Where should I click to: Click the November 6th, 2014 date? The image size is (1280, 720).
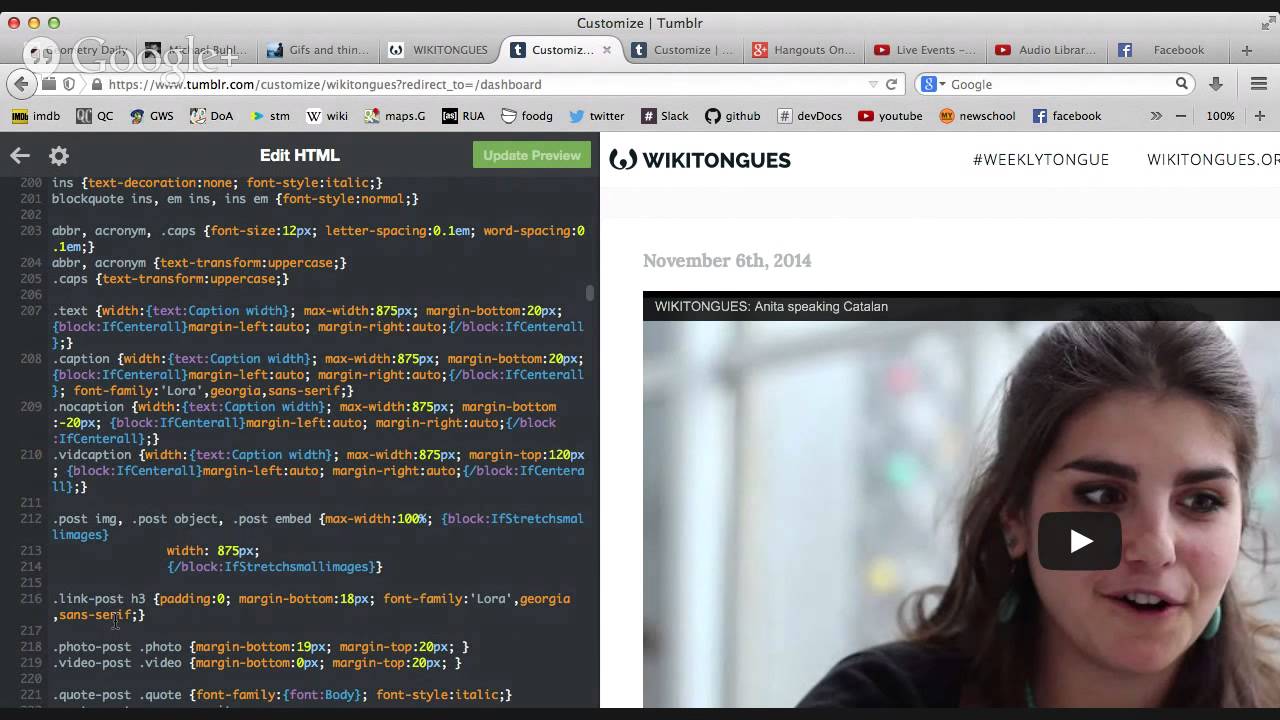click(727, 261)
